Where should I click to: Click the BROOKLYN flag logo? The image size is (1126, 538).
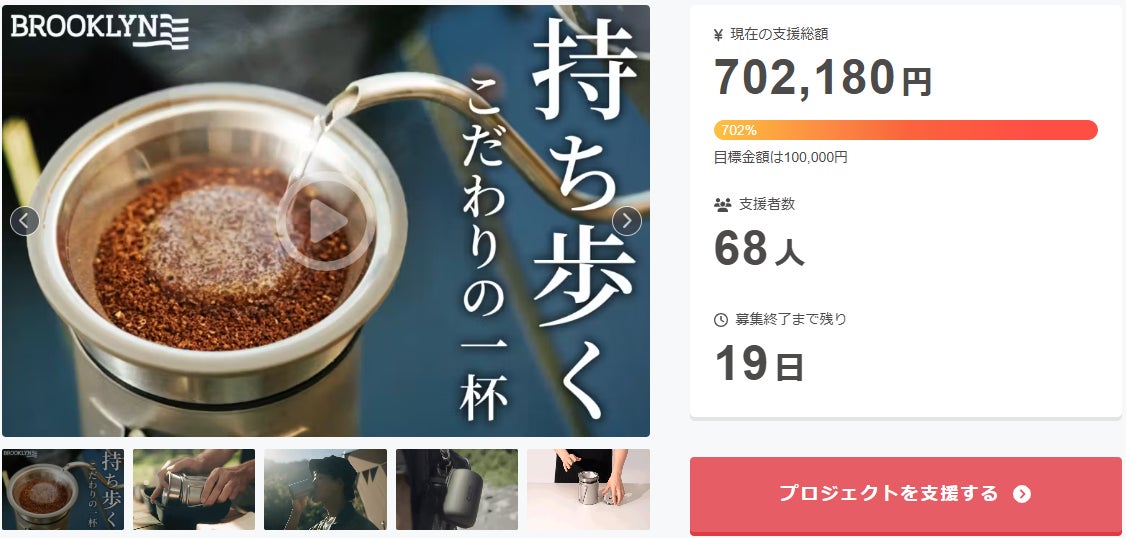(x=100, y=30)
